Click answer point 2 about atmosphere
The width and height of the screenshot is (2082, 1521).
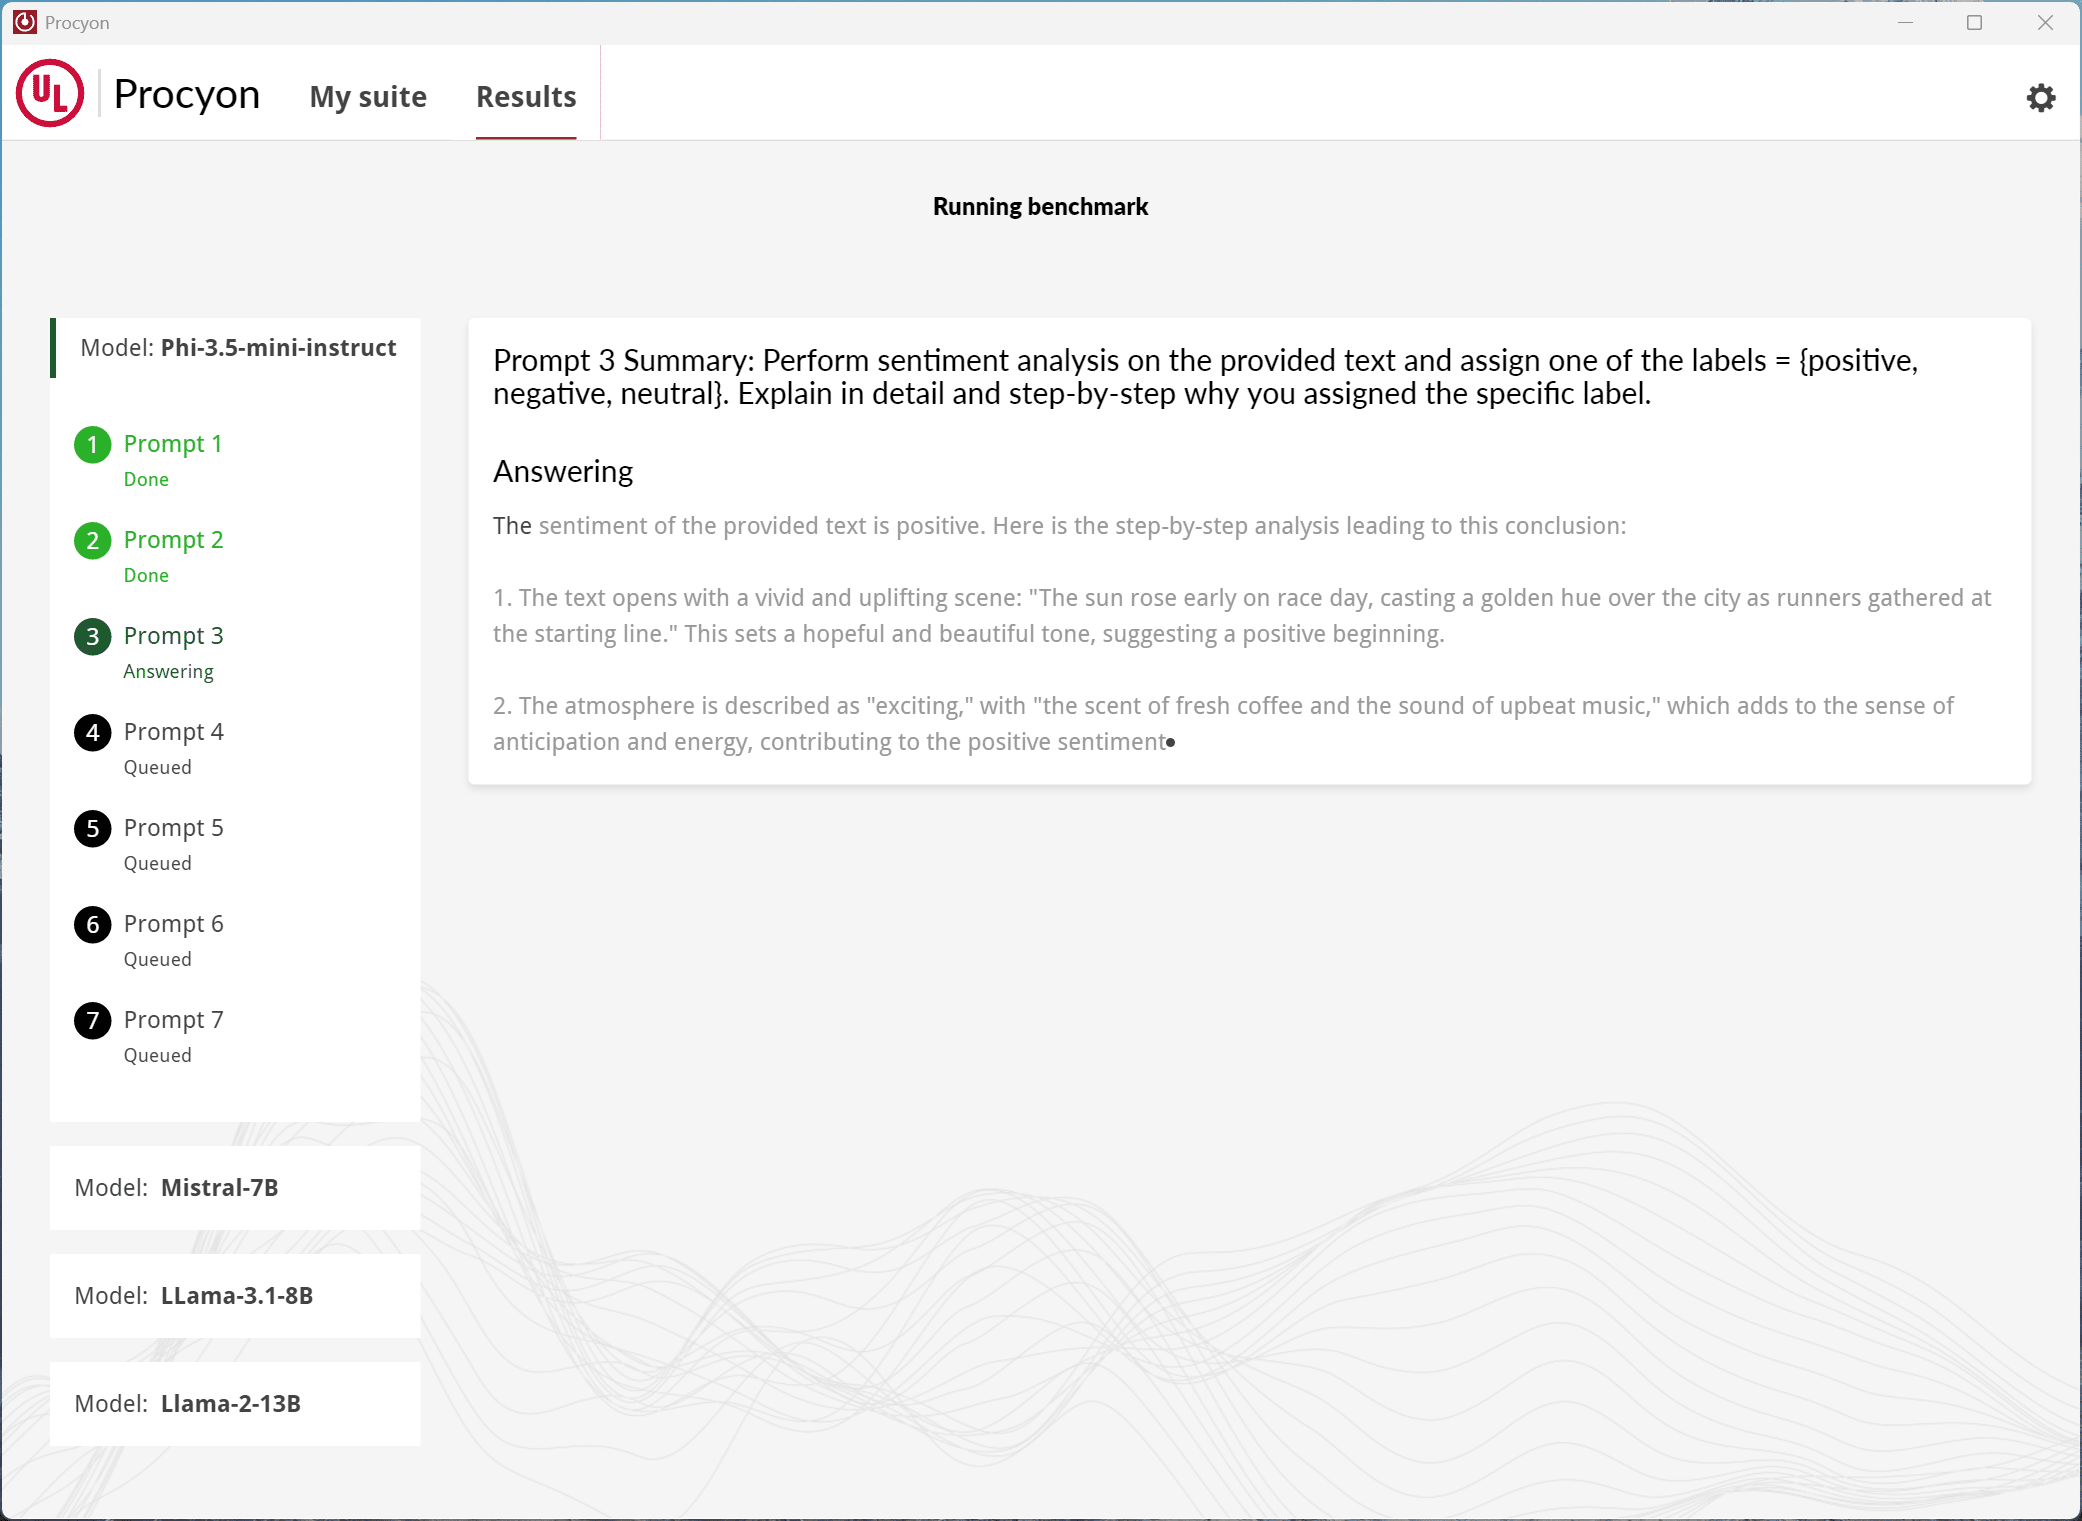(1223, 724)
